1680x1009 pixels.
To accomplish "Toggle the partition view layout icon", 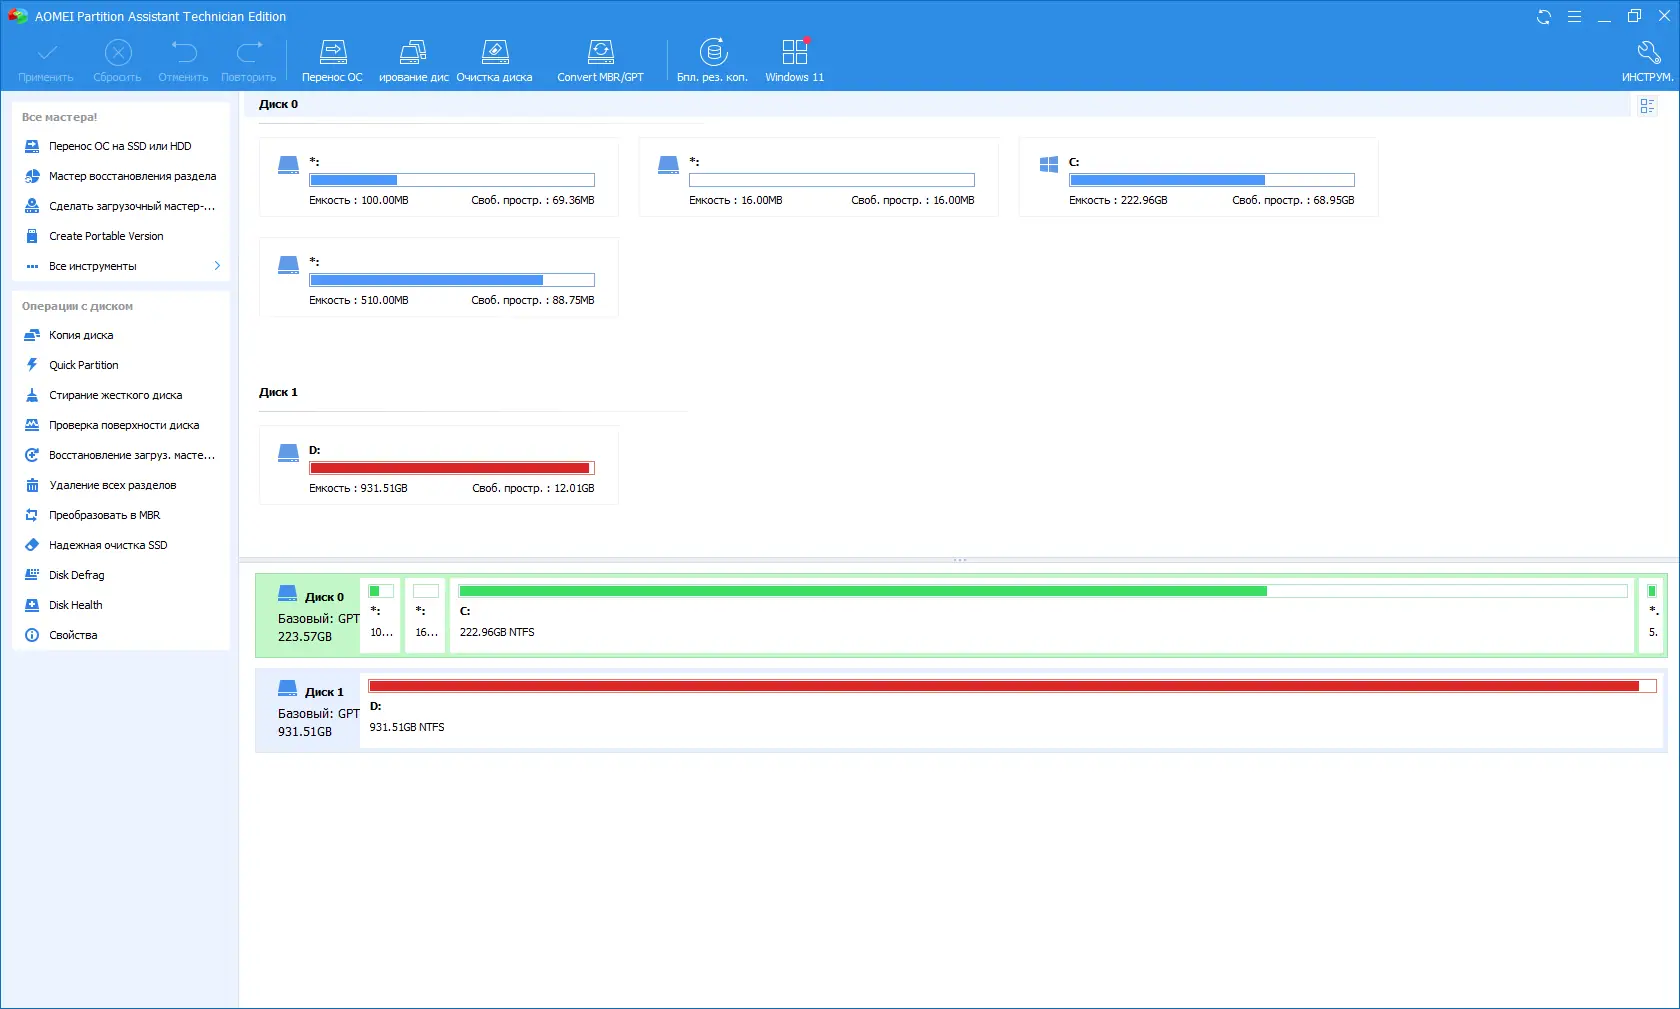I will pyautogui.click(x=1647, y=106).
